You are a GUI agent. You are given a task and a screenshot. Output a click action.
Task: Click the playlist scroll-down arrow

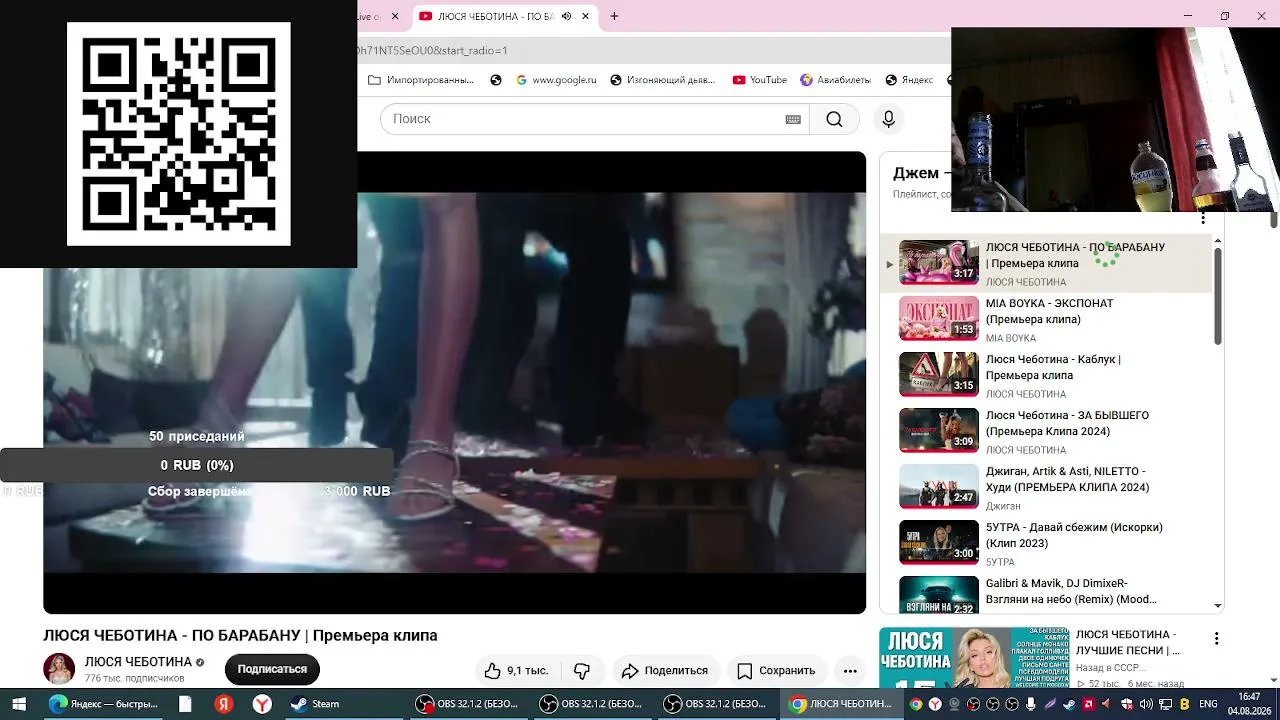(1218, 605)
